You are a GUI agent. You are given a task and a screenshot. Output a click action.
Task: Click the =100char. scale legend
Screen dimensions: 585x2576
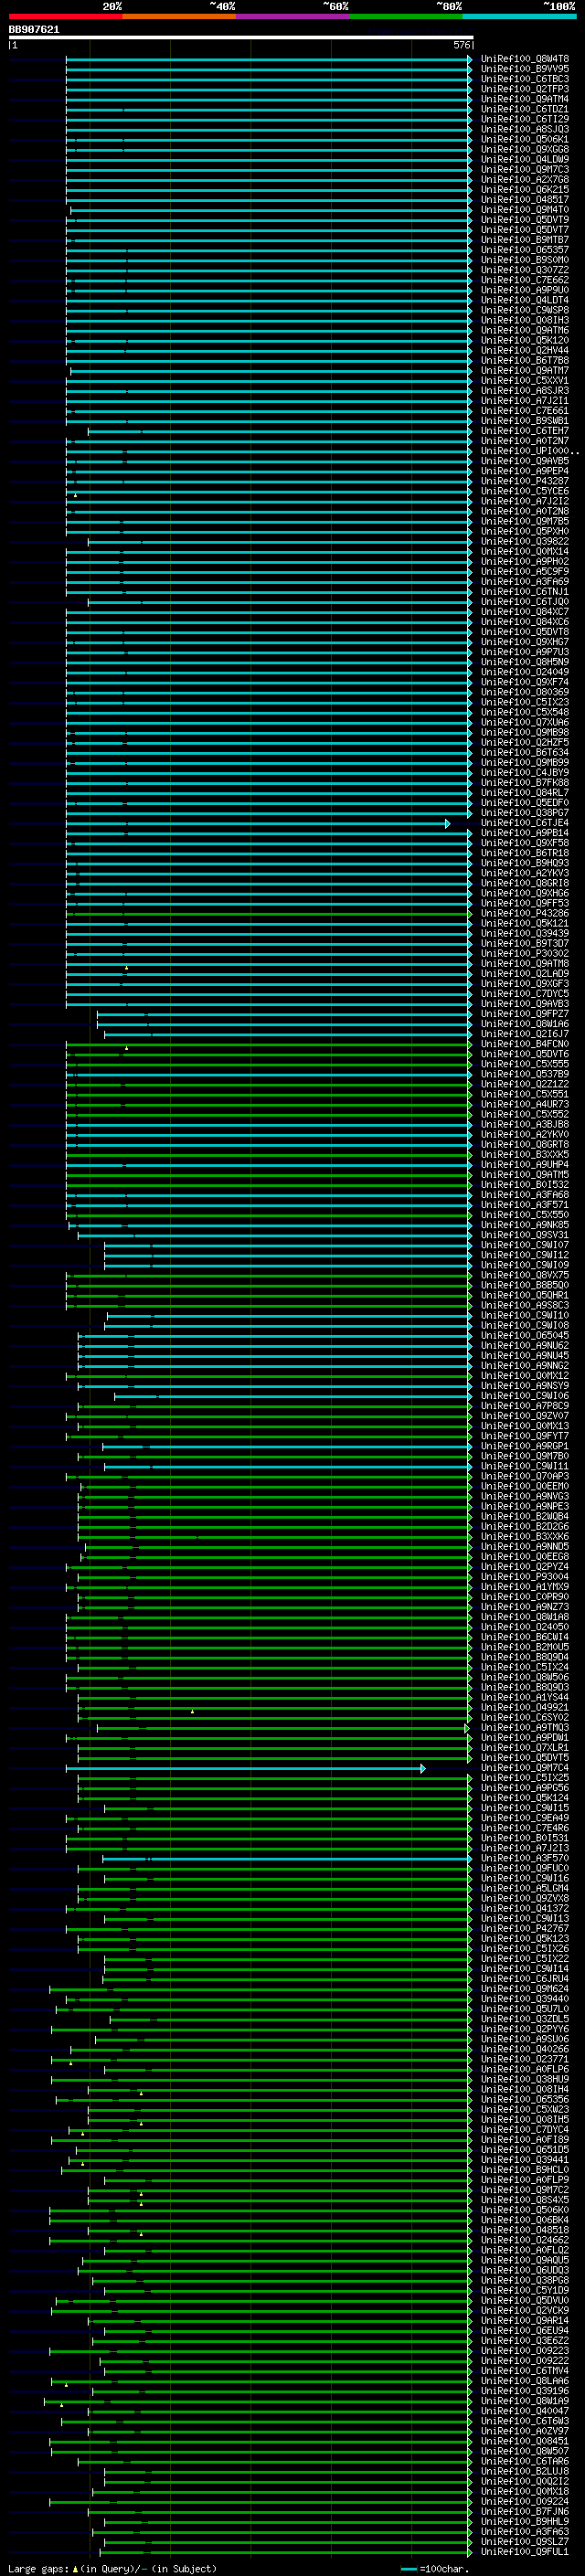point(435,2568)
